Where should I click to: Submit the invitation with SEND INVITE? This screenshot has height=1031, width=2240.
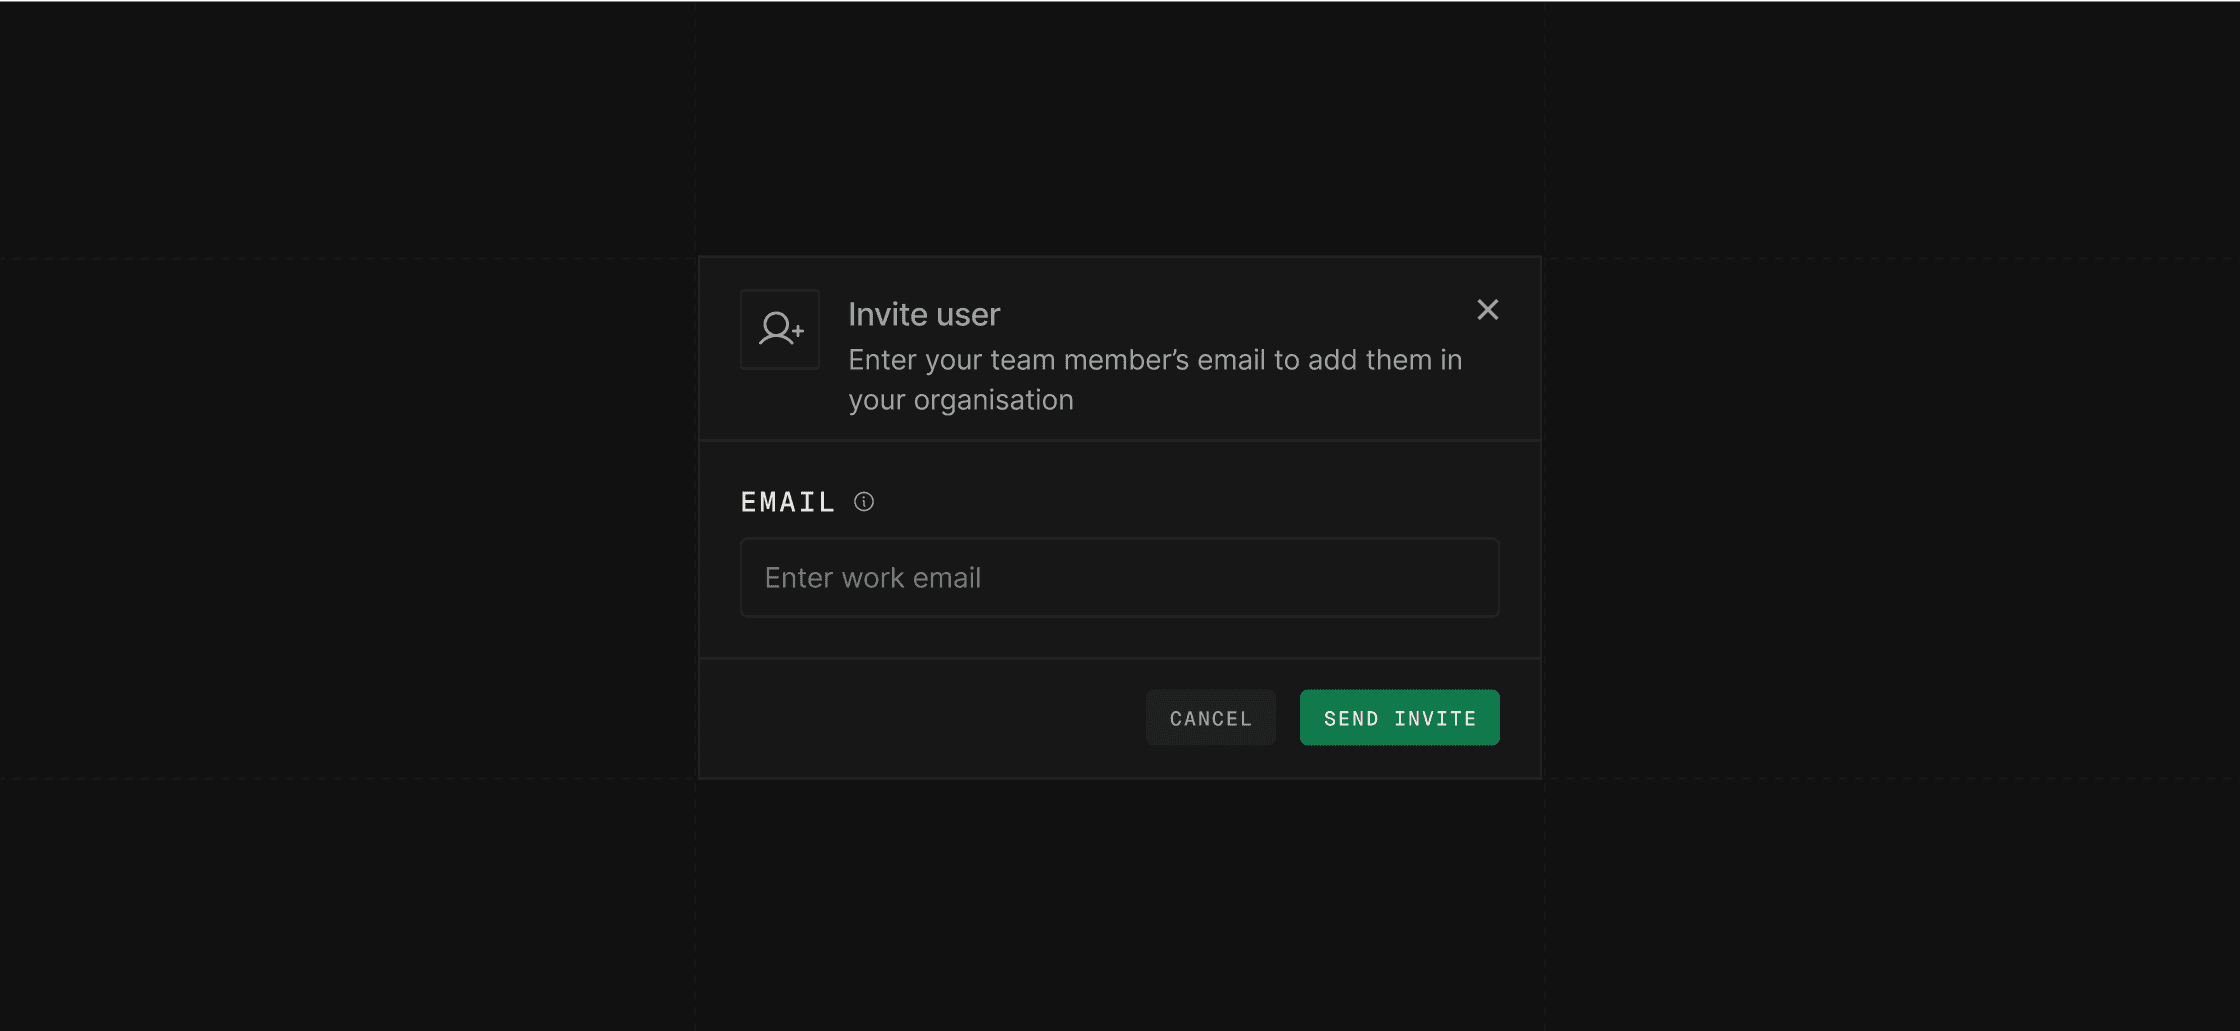click(x=1399, y=718)
